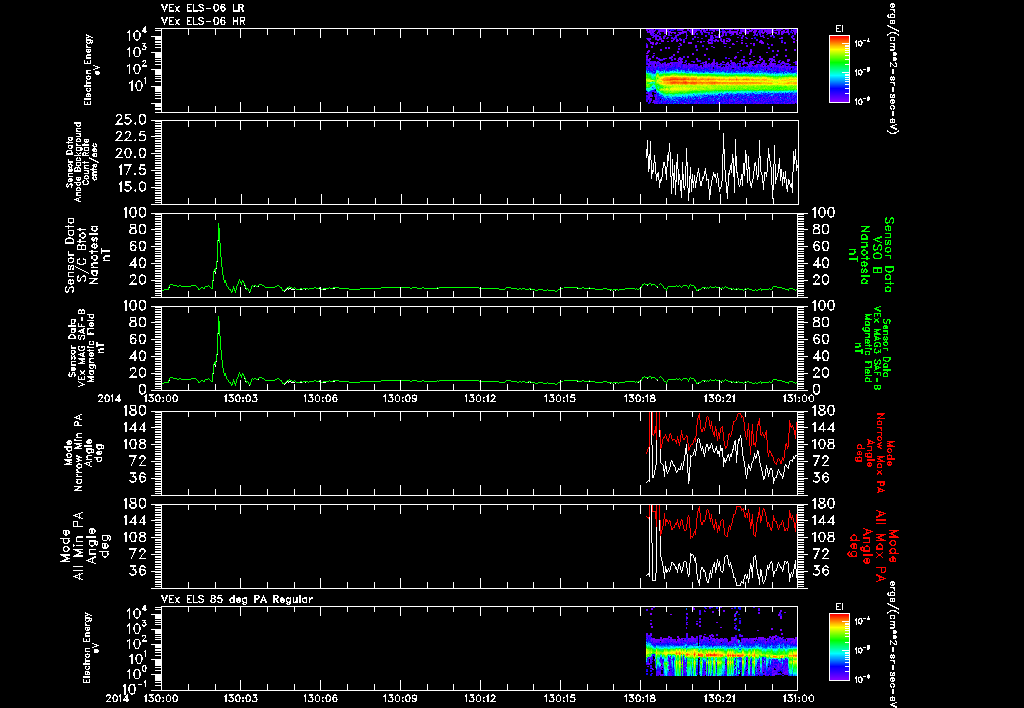
Task: Select the 'VEx ELS 85 deg PA Regular' heading
Action: pyautogui.click(x=237, y=600)
